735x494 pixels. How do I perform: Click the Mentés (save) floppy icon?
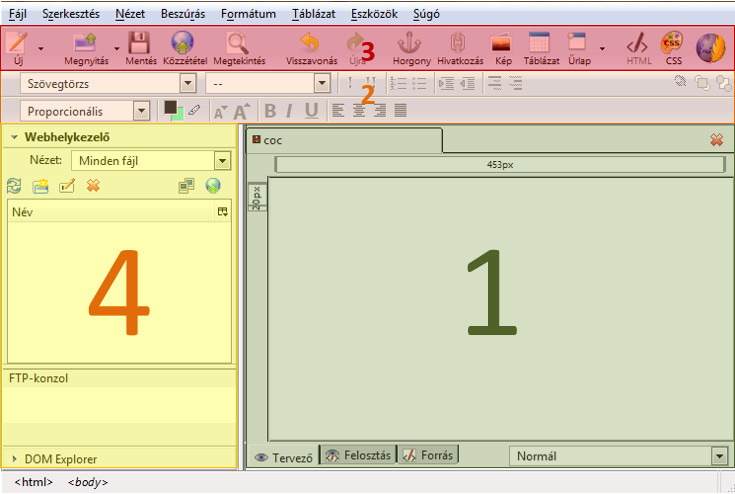[140, 45]
